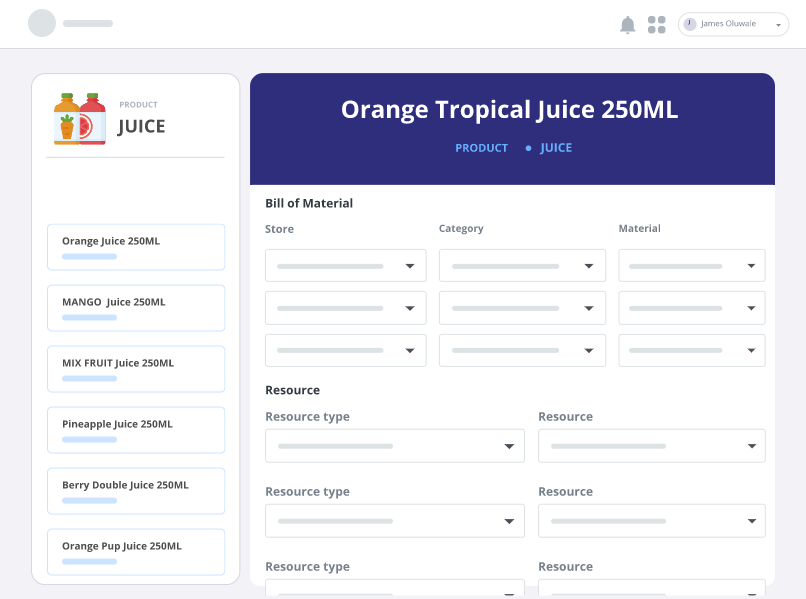Screen dimensions: 806x599
Task: Click the PRODUCT breadcrumb link
Action: [x=481, y=148]
